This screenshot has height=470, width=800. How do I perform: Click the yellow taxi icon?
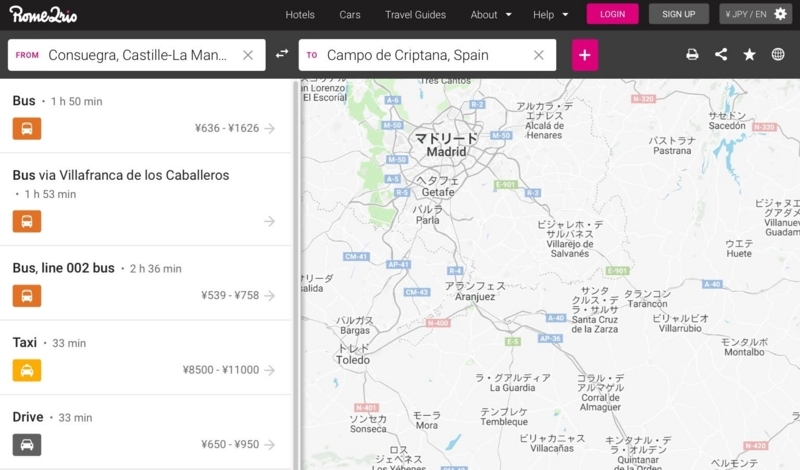(x=27, y=370)
